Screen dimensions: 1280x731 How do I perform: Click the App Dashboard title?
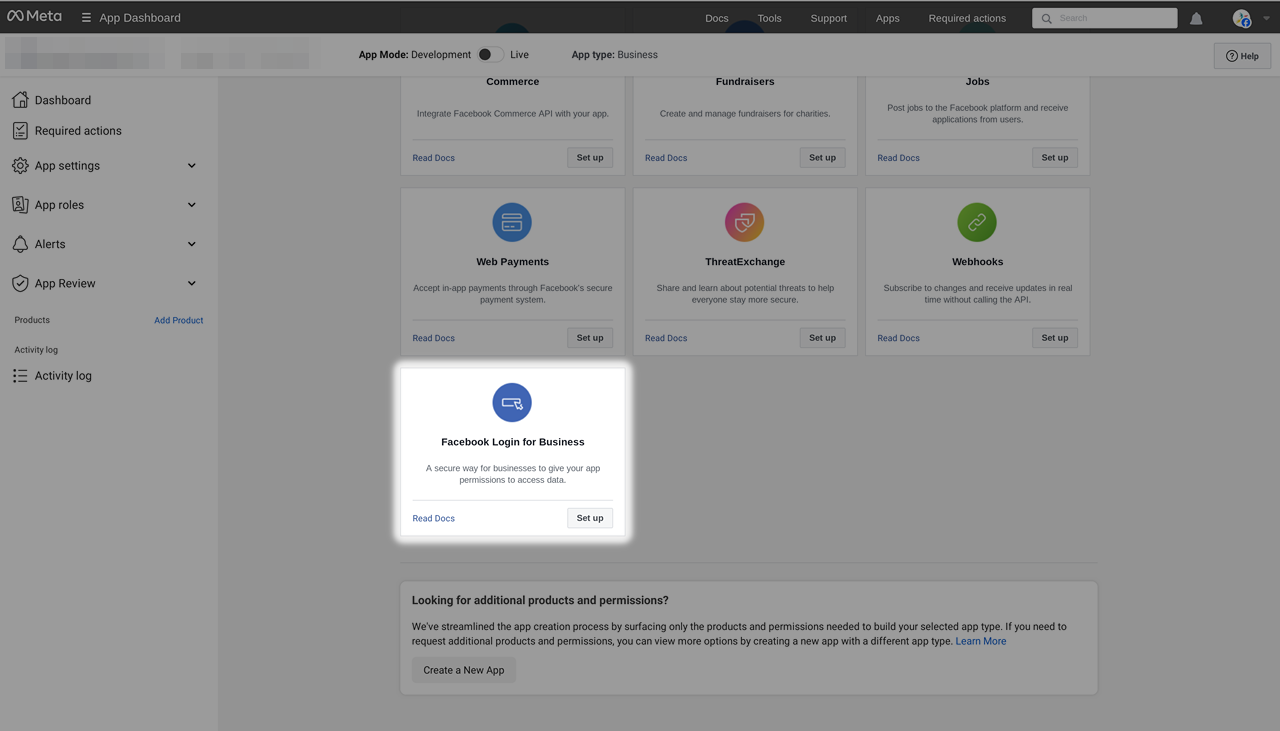tap(140, 18)
